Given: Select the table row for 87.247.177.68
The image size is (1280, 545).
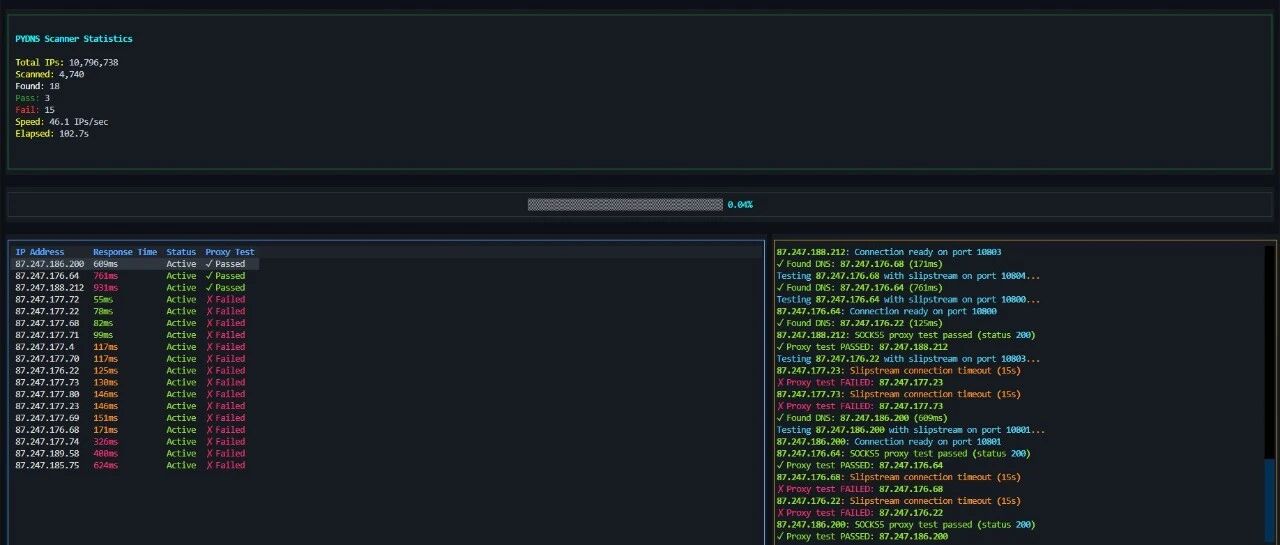Looking at the screenshot, I should click(135, 323).
